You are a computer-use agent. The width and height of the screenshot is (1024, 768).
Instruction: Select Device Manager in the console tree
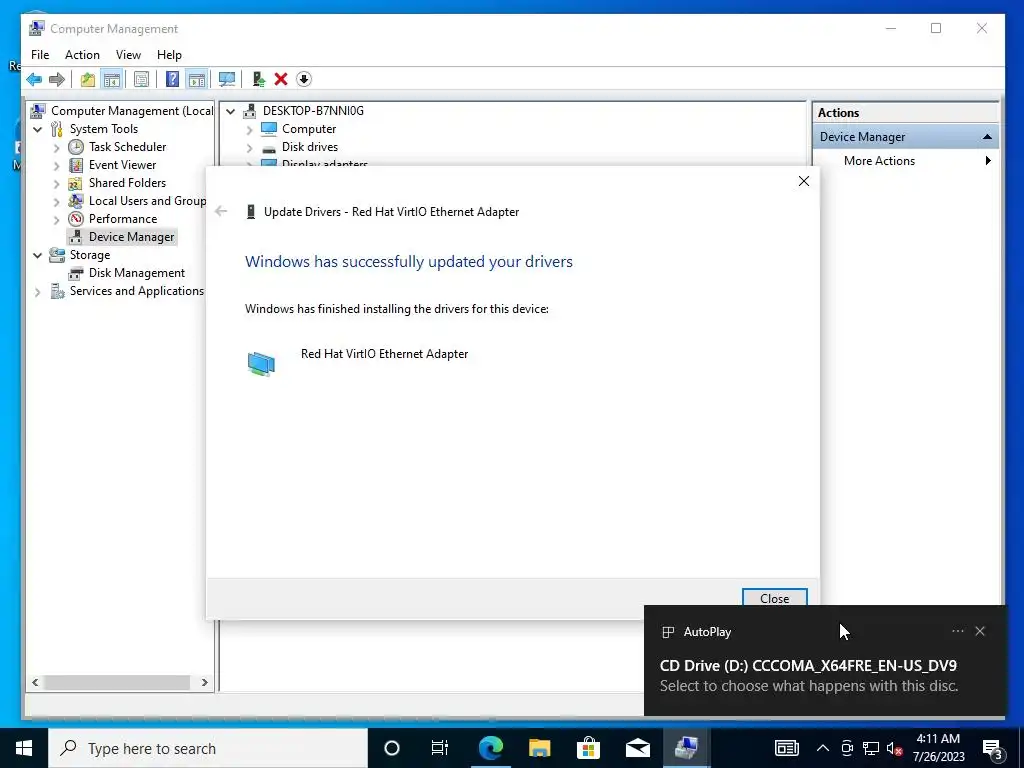(x=131, y=236)
